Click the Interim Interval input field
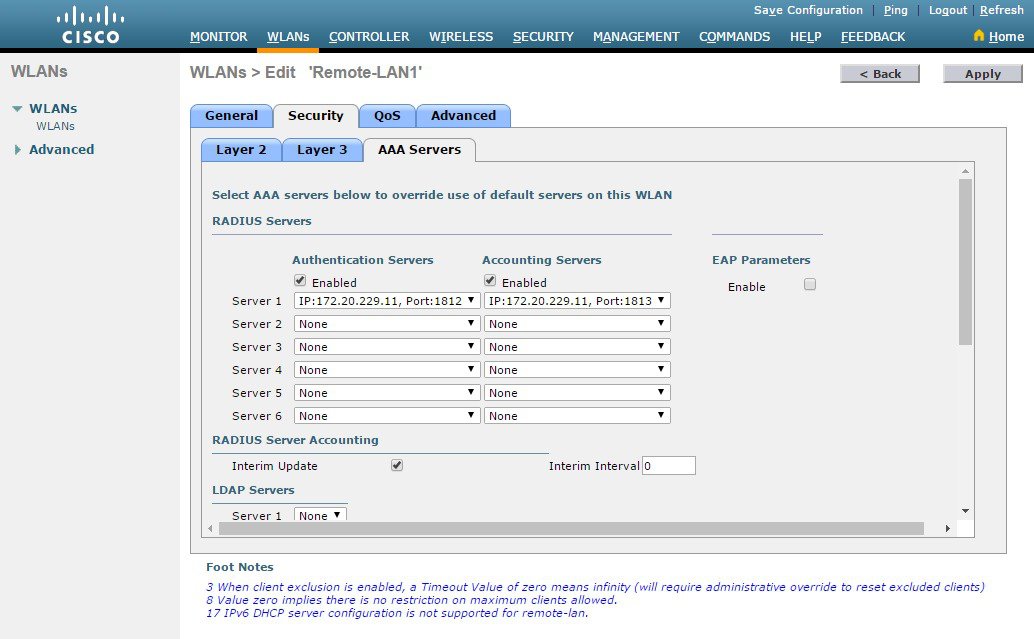The image size is (1034, 639). 669,466
